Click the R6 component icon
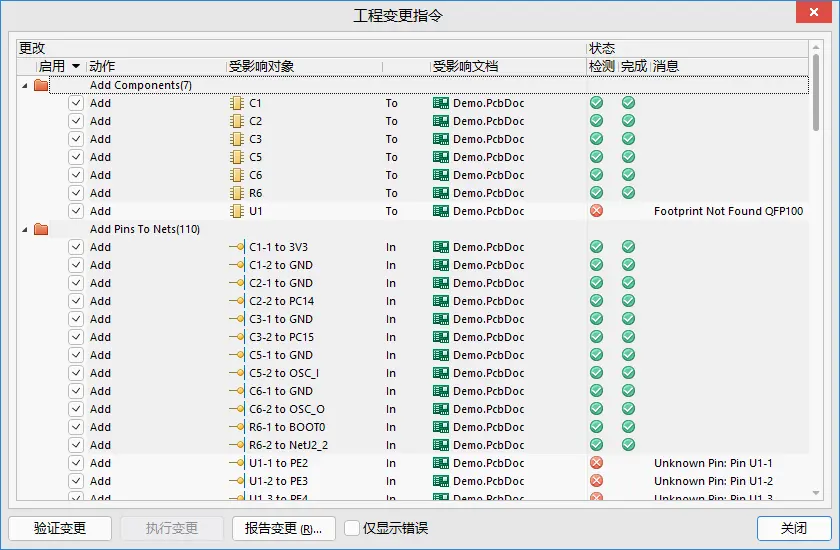This screenshot has width=840, height=550. [237, 193]
